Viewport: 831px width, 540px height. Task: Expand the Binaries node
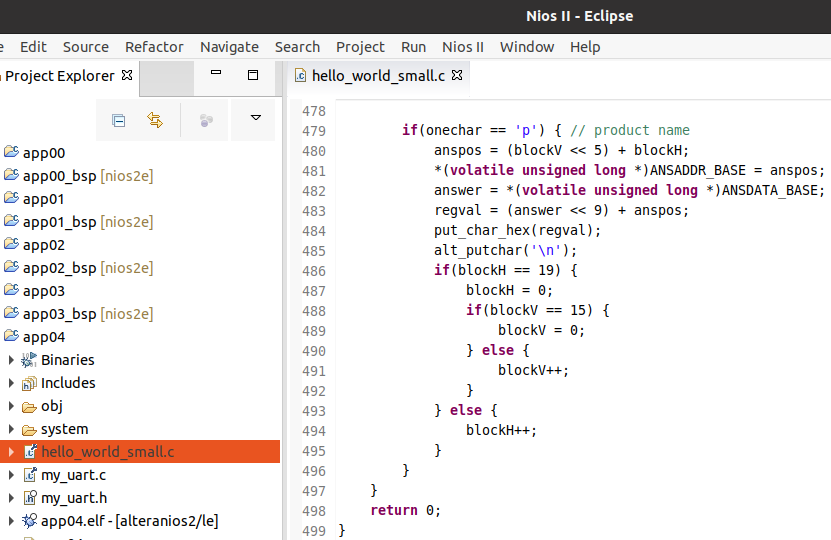[x=11, y=360]
